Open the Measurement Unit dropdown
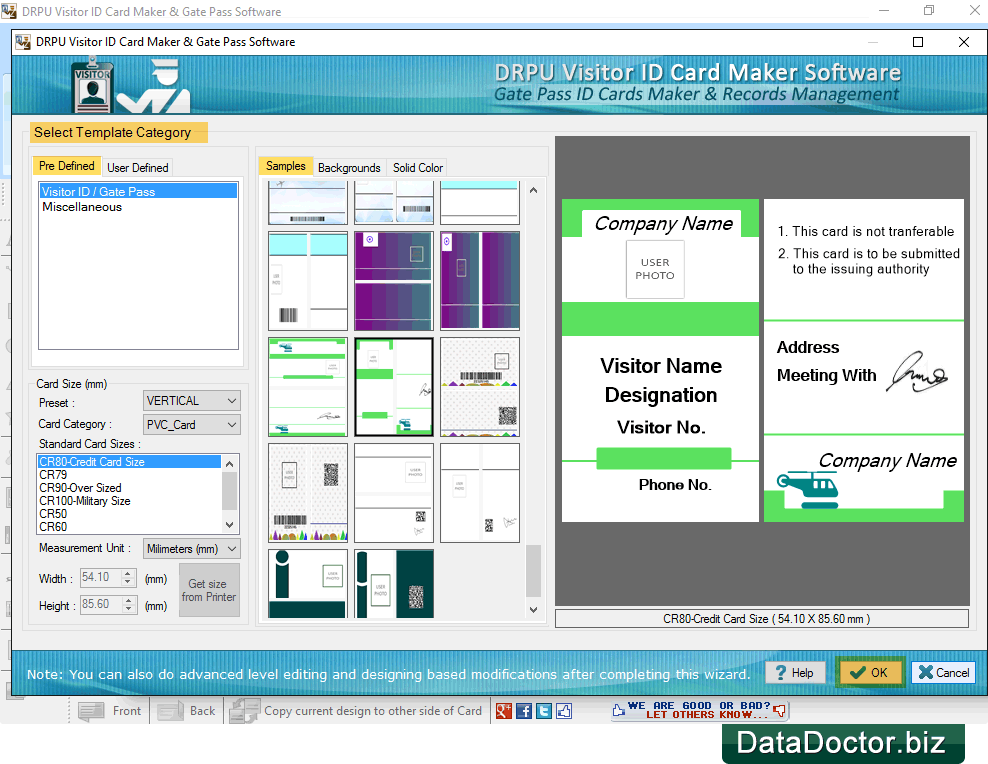Image resolution: width=988 pixels, height=764 pixels. point(192,549)
